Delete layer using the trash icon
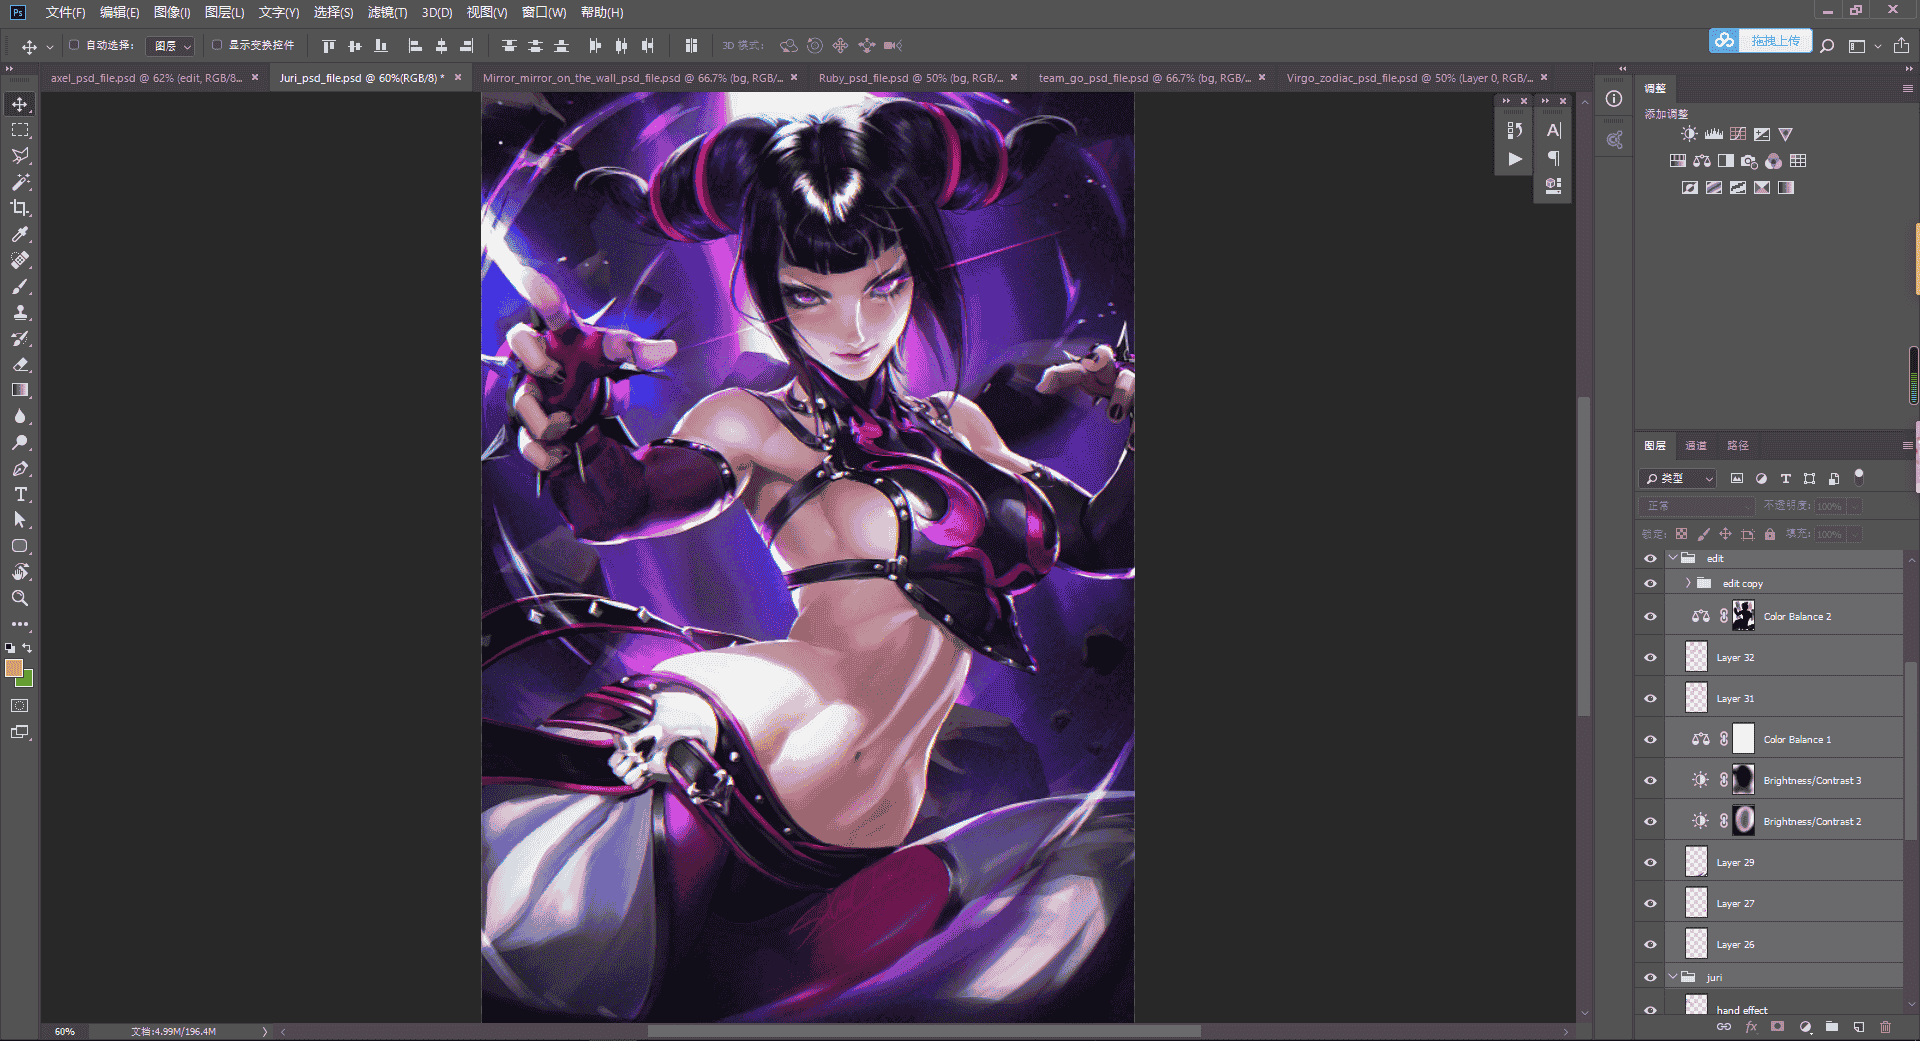Image resolution: width=1920 pixels, height=1041 pixels. point(1885,1027)
